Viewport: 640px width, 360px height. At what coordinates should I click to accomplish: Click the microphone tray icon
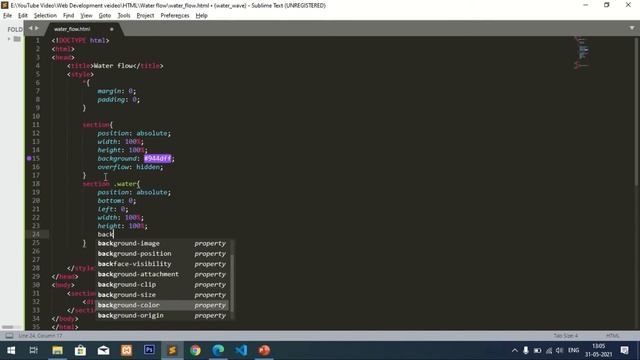[x=526, y=350]
